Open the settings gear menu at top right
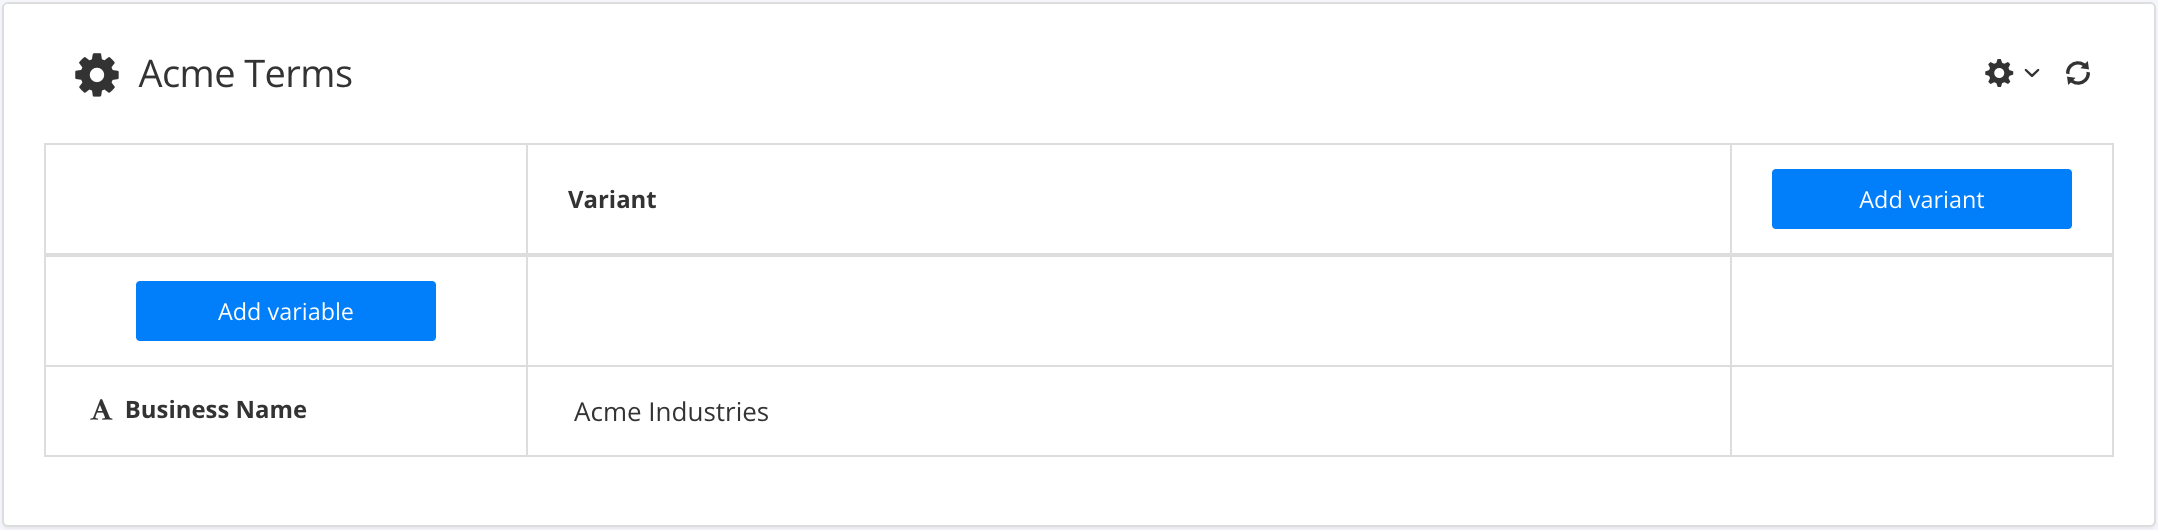The image size is (2158, 530). [1999, 73]
